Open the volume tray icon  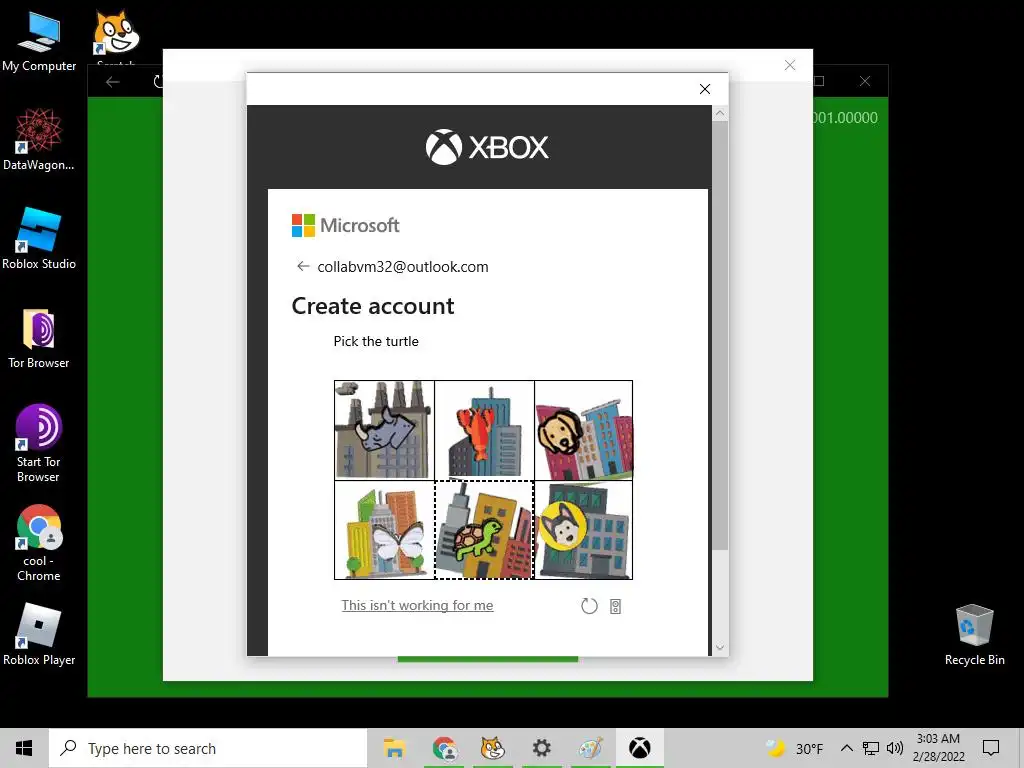[895, 748]
